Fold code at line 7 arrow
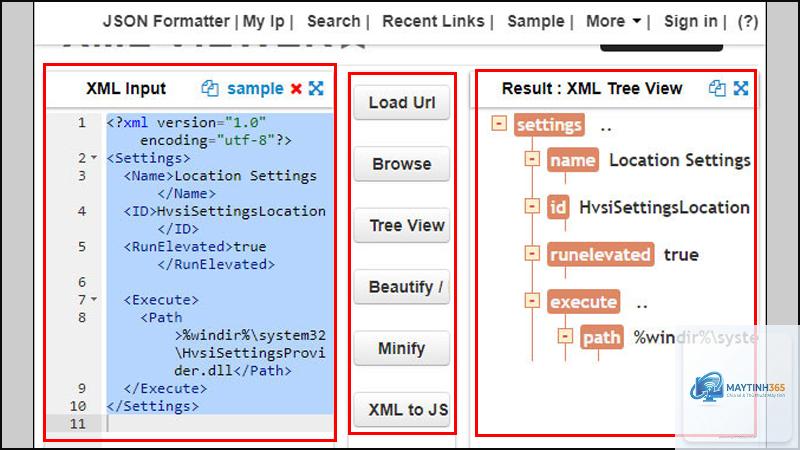 point(94,299)
